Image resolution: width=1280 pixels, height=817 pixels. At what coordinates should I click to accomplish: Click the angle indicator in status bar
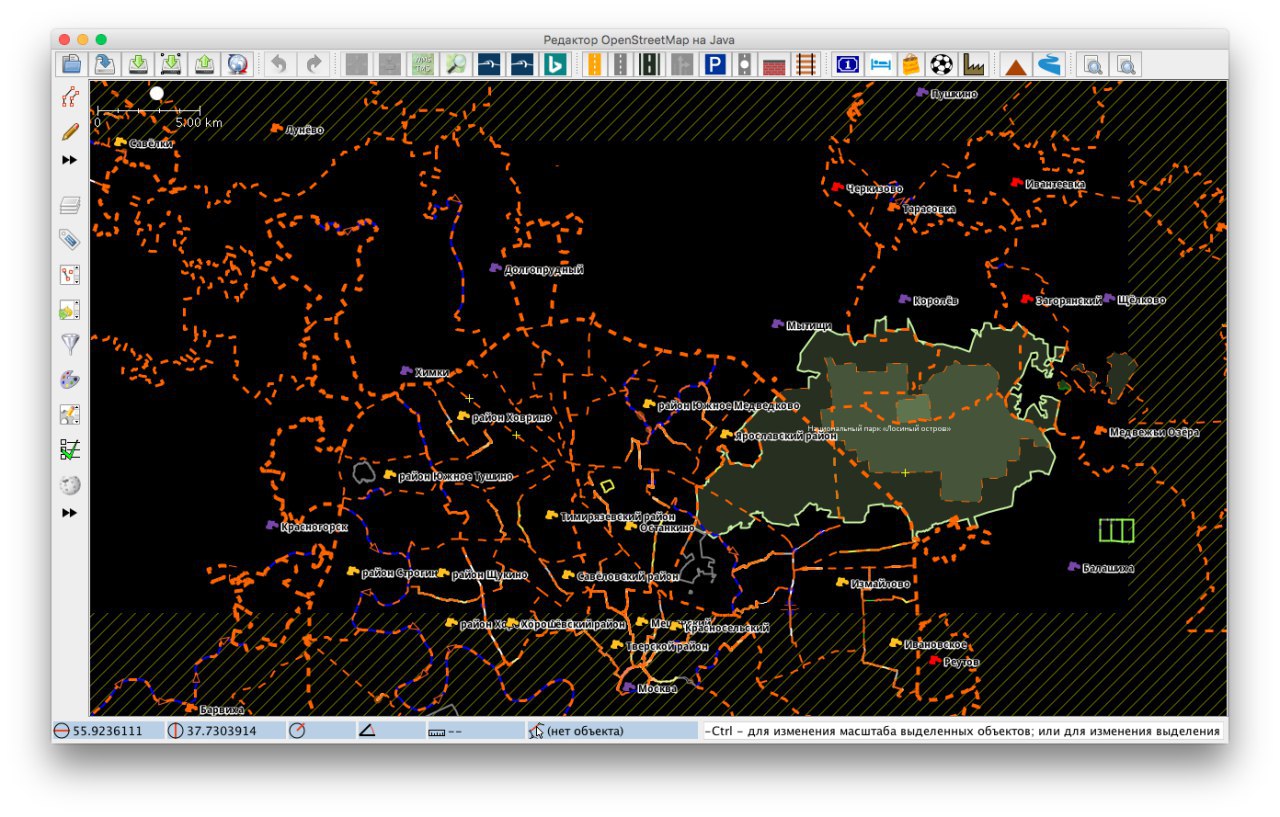[389, 731]
